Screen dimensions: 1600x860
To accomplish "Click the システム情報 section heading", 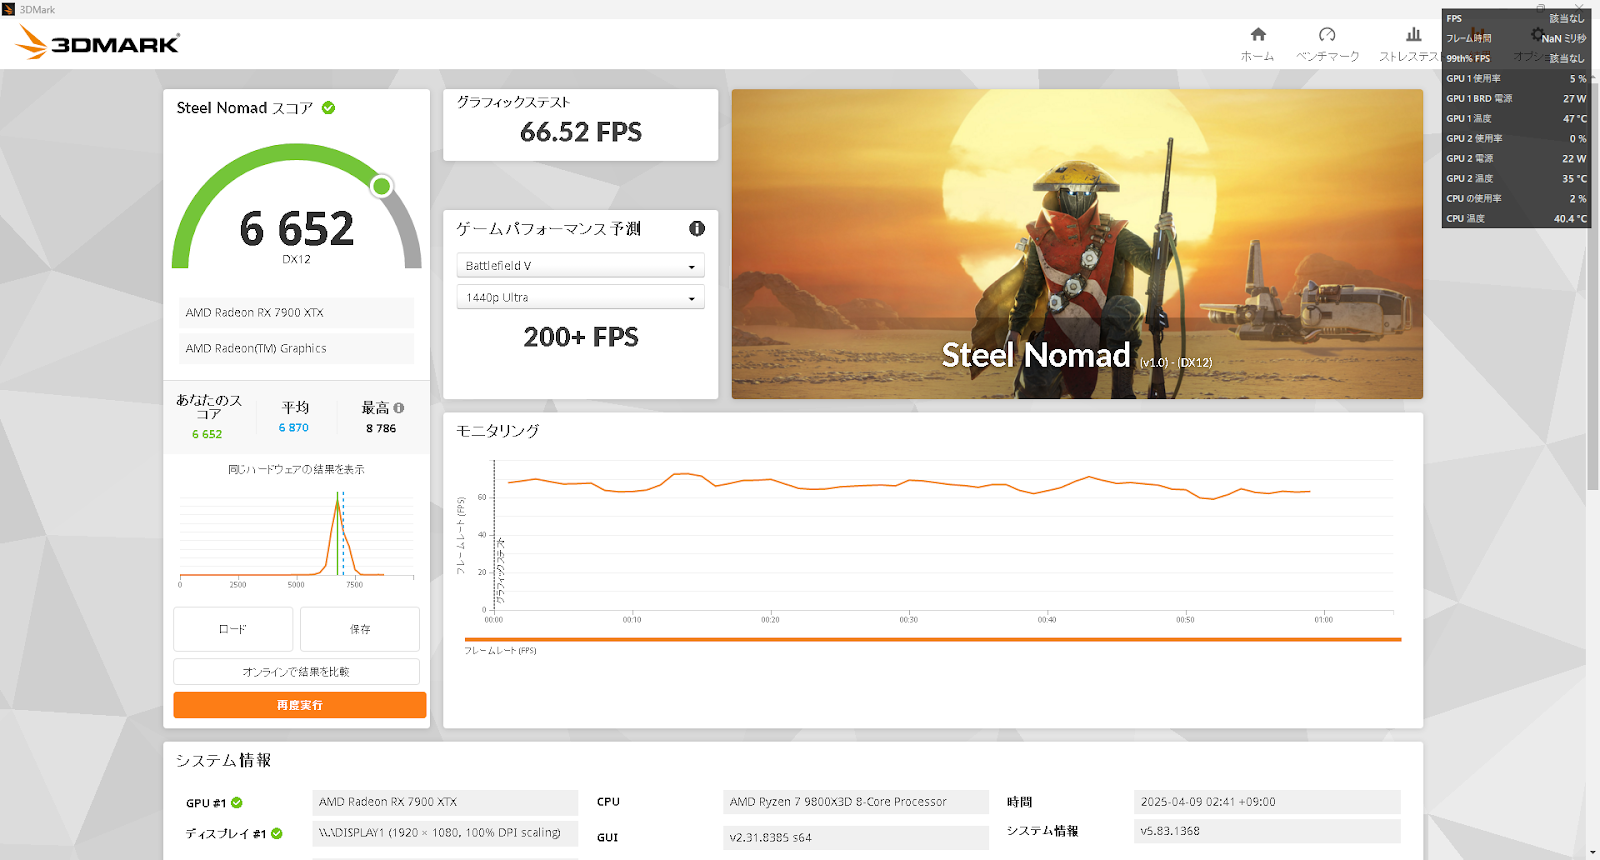I will [x=224, y=761].
